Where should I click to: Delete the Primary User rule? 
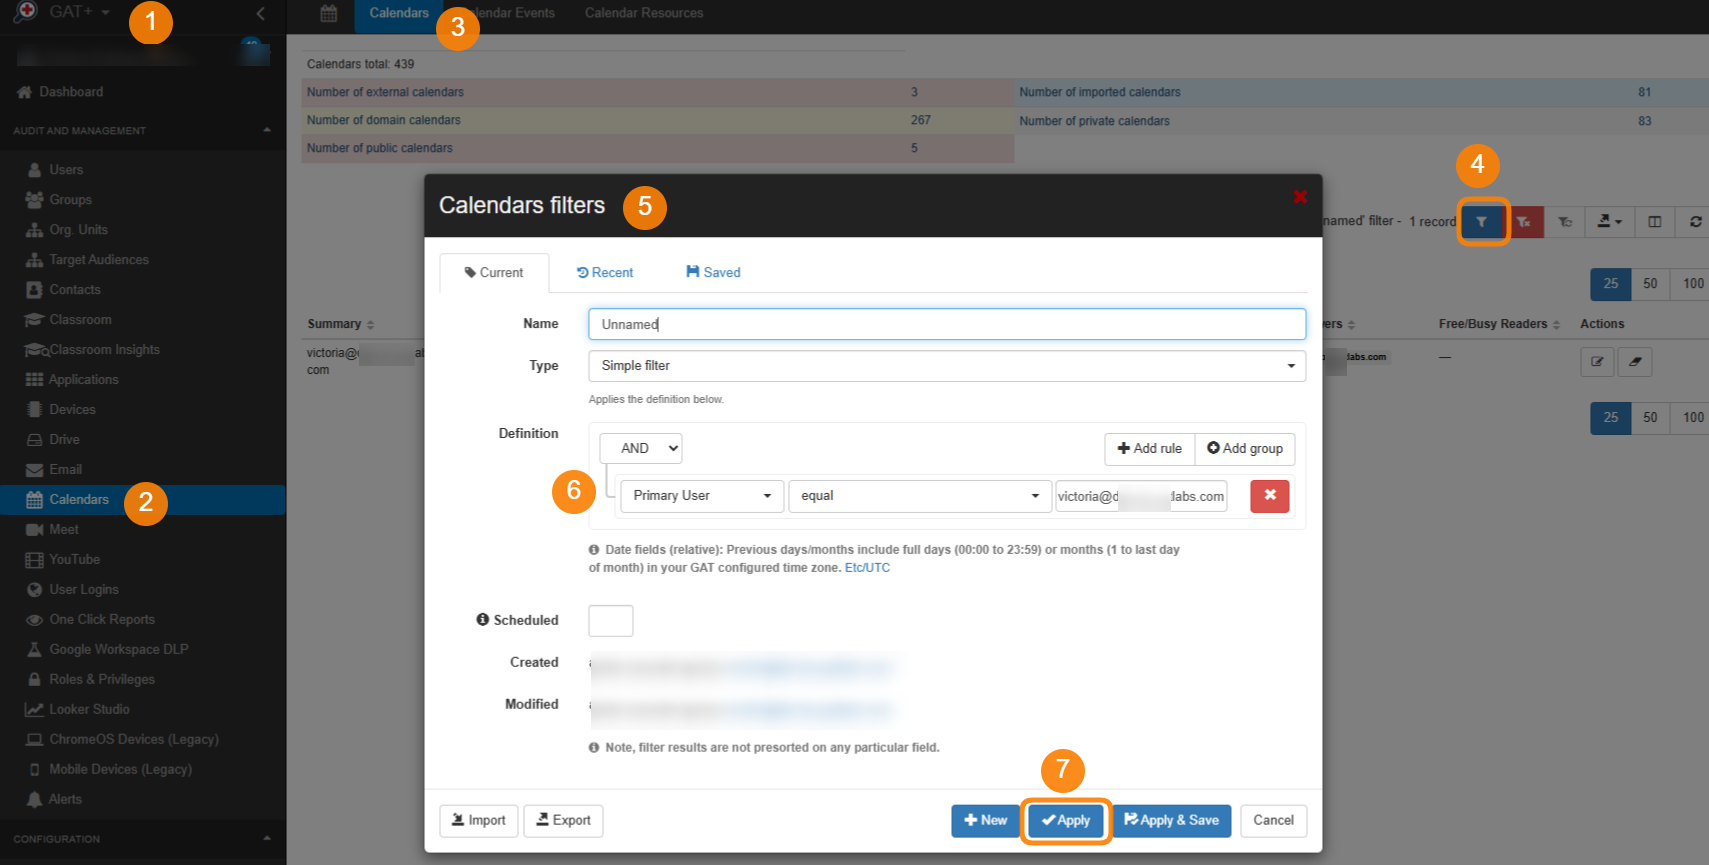tap(1269, 496)
